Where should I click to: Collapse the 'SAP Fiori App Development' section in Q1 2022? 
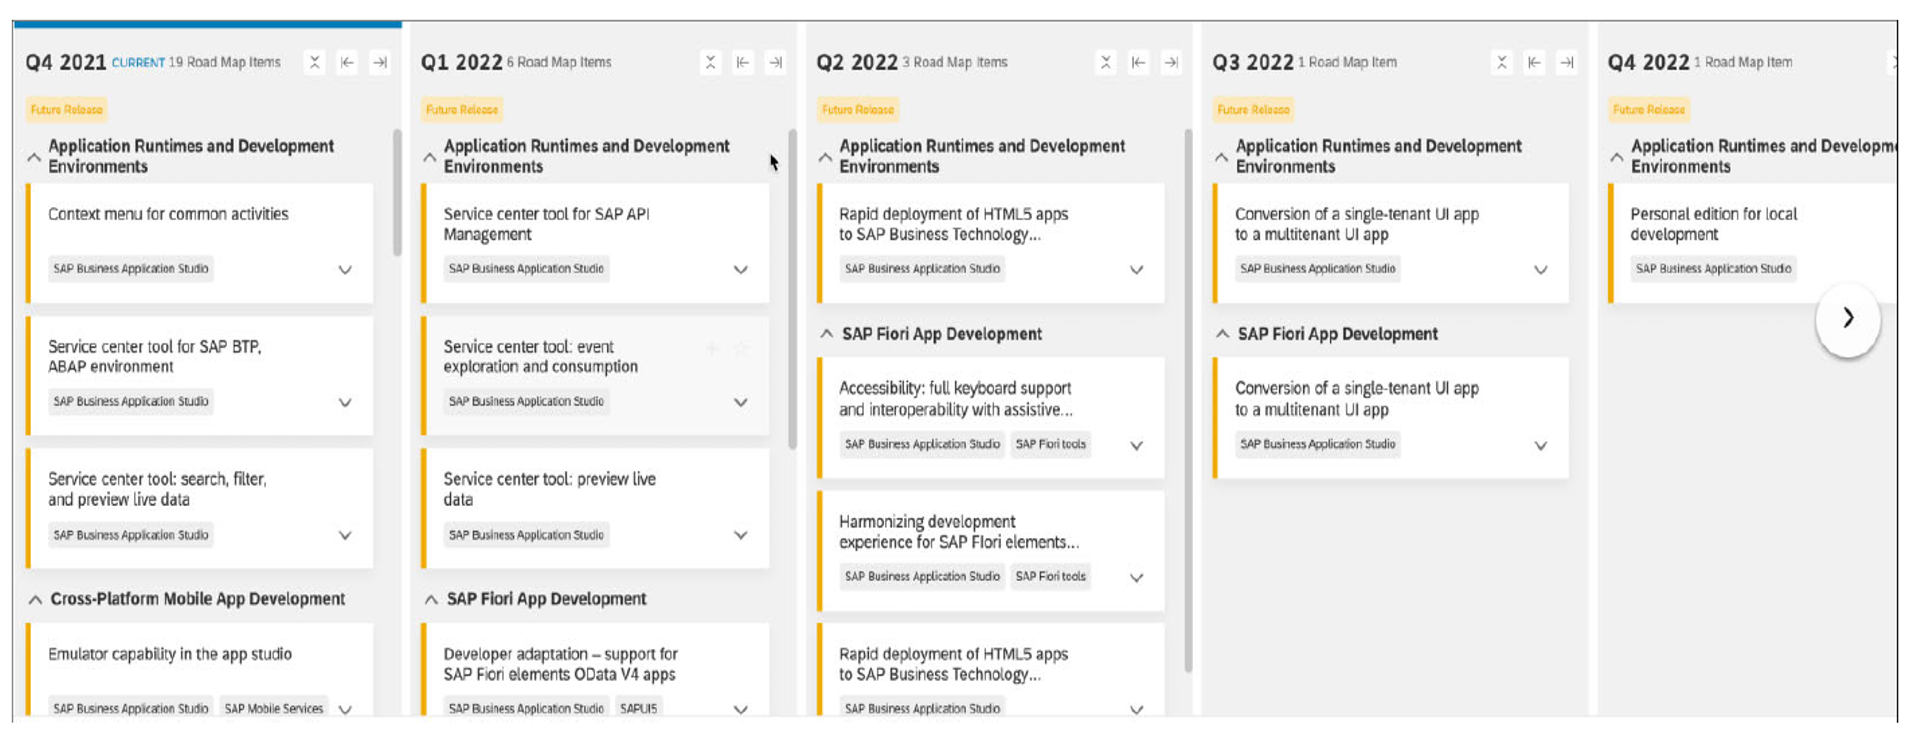pos(431,600)
